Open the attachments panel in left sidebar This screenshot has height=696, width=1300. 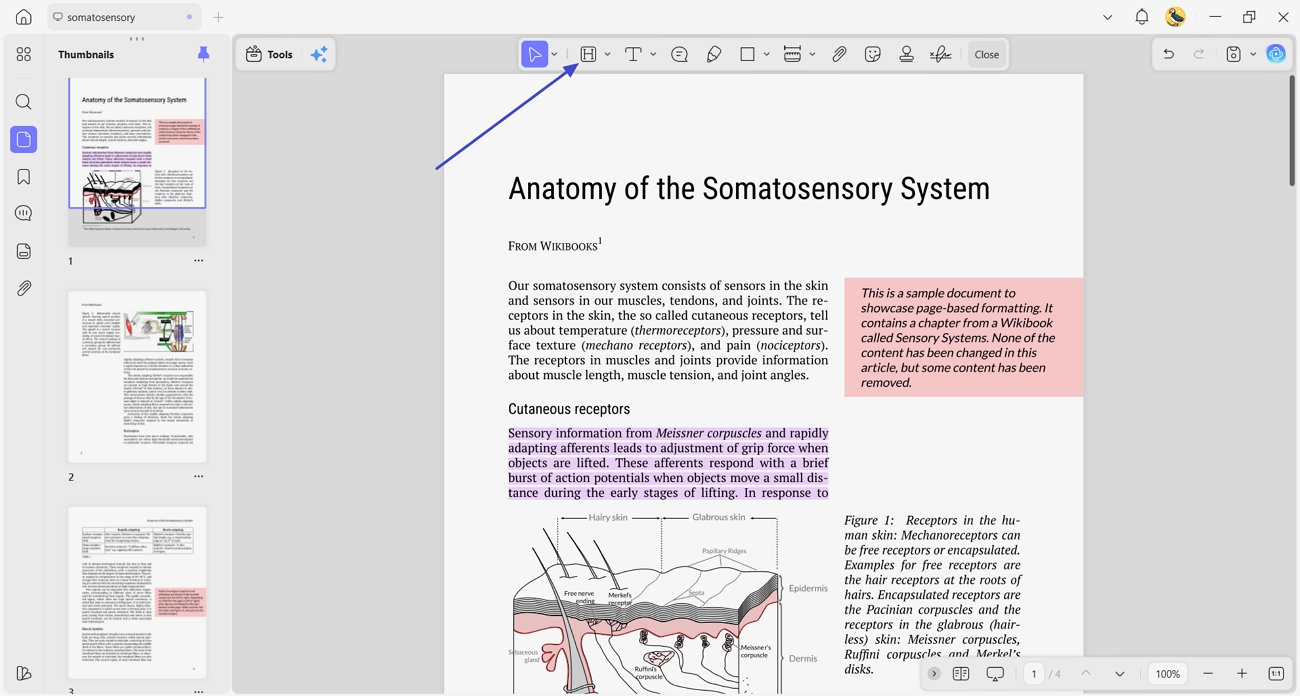coord(24,288)
